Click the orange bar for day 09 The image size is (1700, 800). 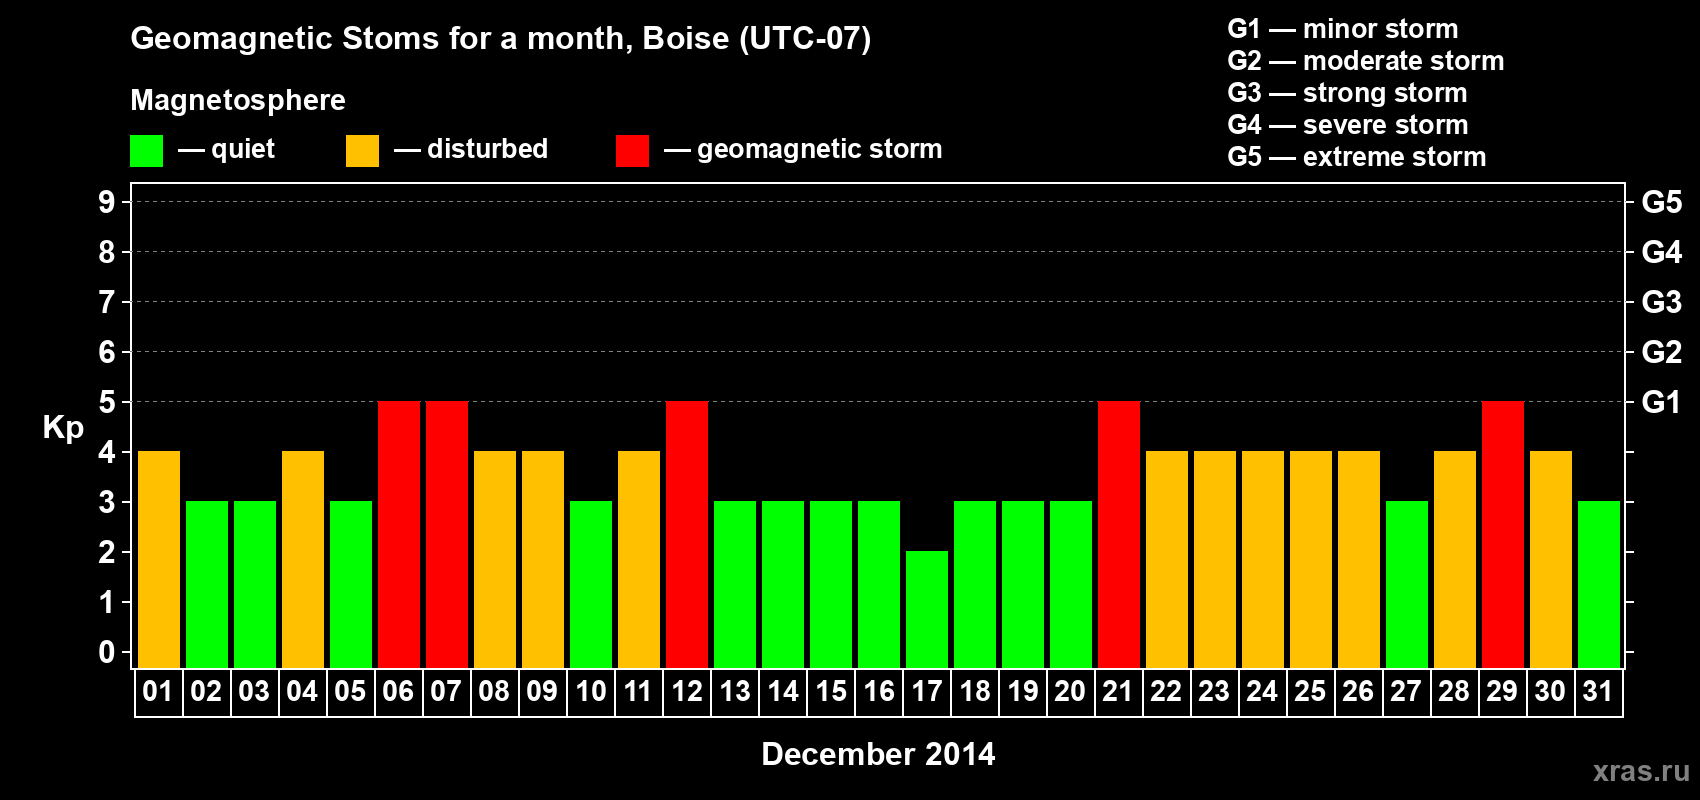point(543,559)
